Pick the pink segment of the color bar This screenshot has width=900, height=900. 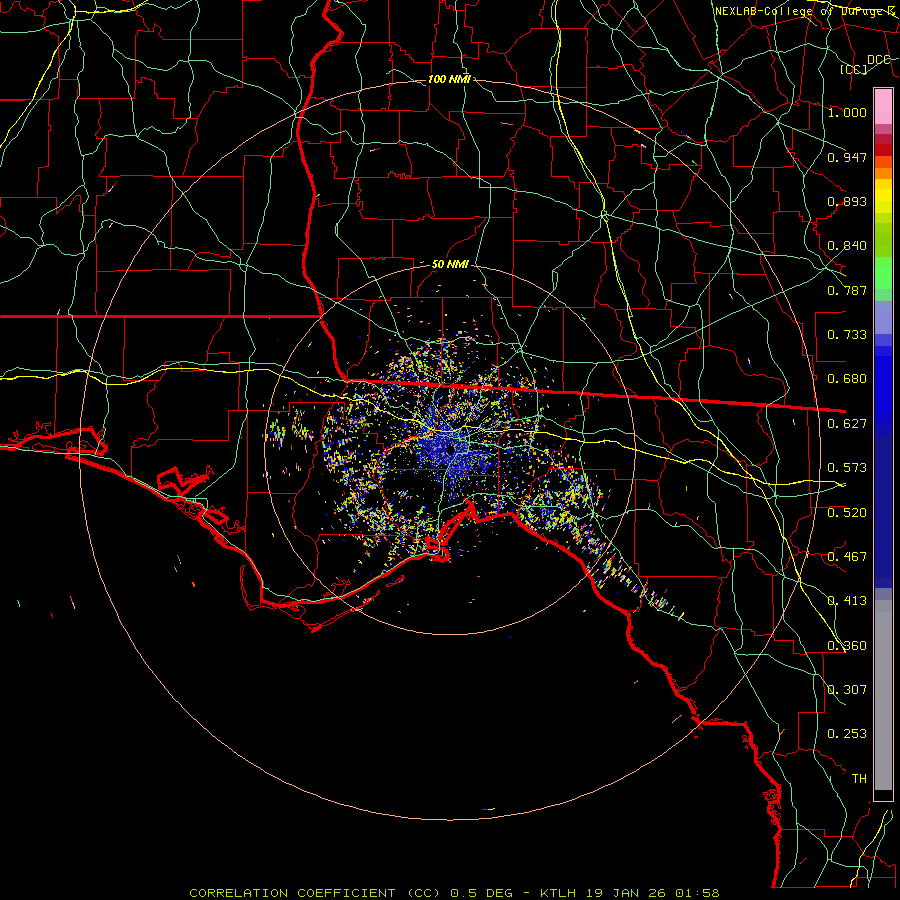(883, 107)
